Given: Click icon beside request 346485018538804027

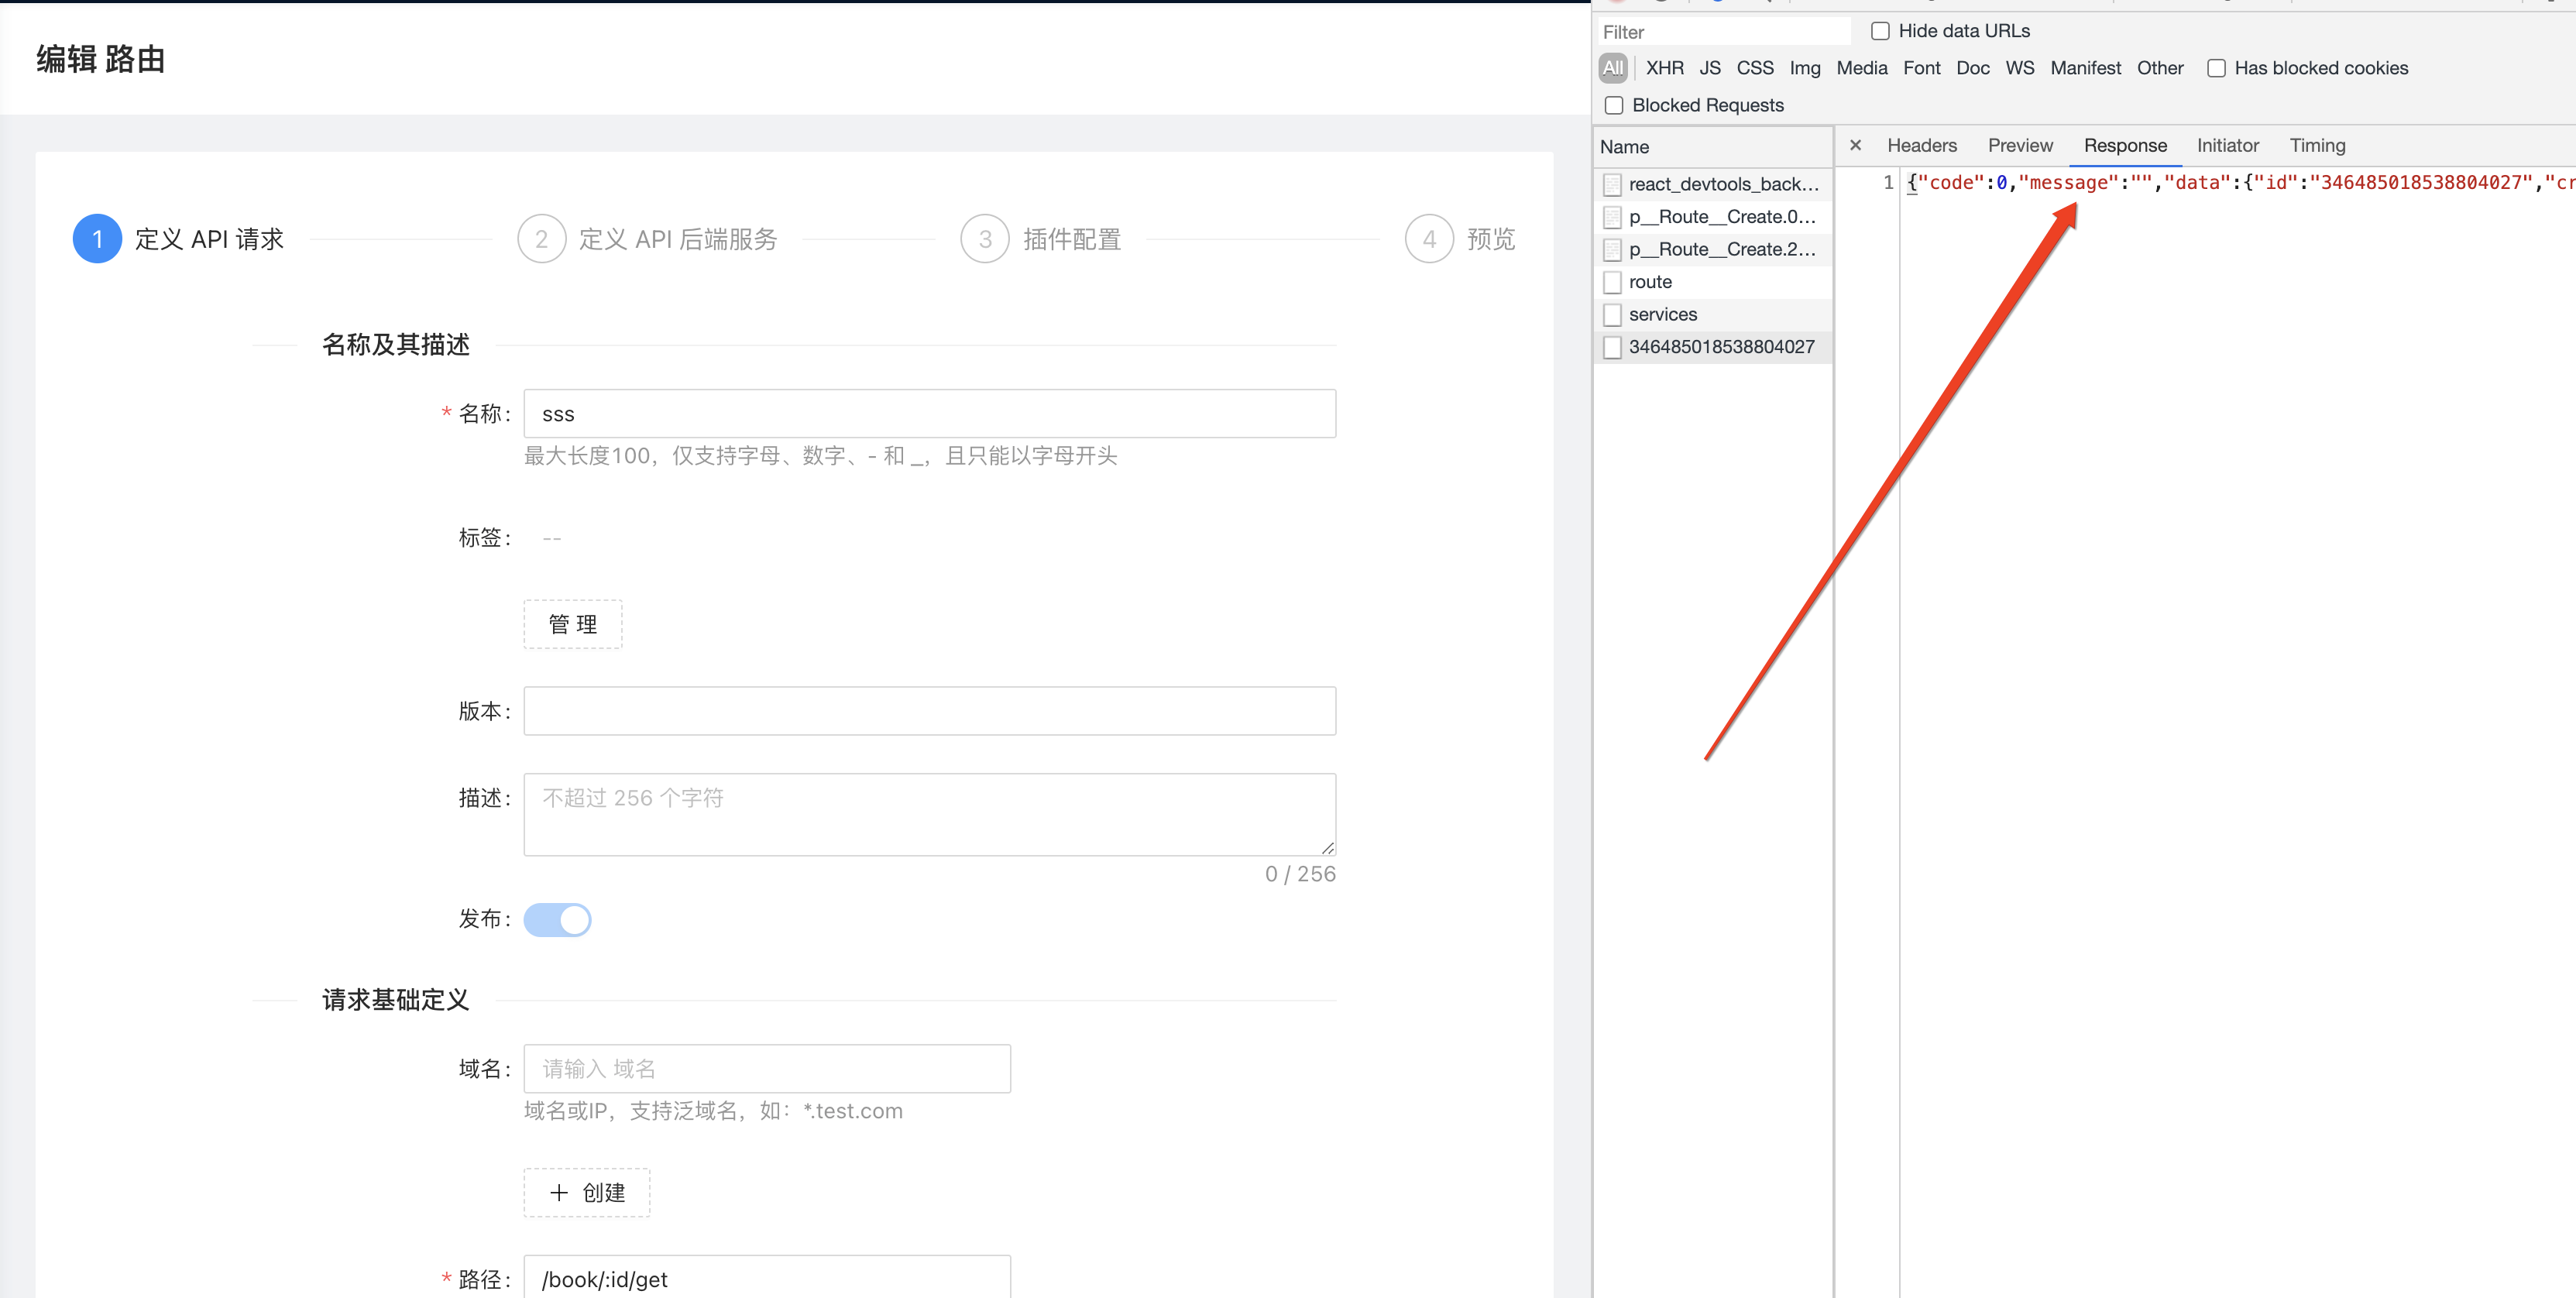Looking at the screenshot, I should (1612, 347).
